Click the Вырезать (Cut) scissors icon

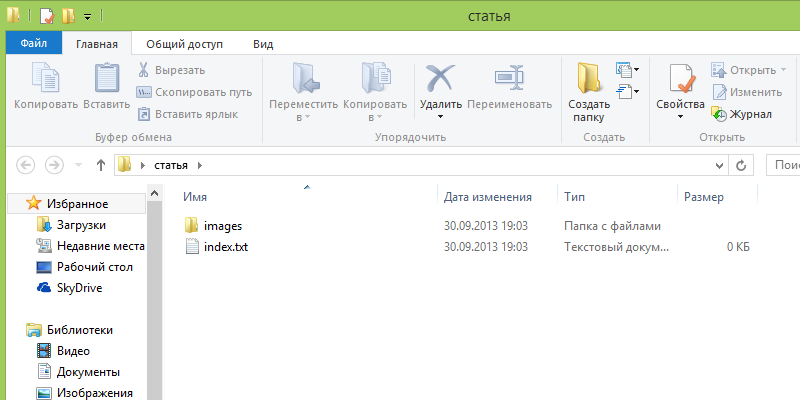(144, 70)
